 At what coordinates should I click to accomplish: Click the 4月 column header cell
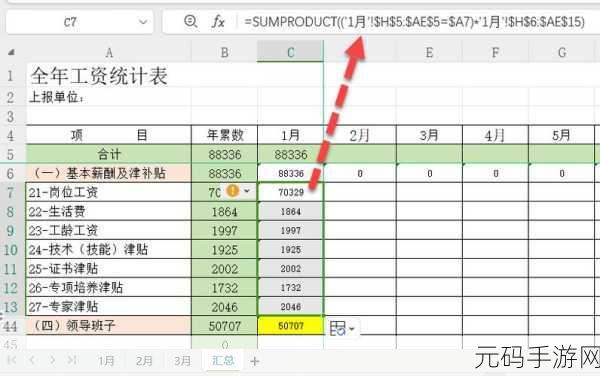pos(495,135)
